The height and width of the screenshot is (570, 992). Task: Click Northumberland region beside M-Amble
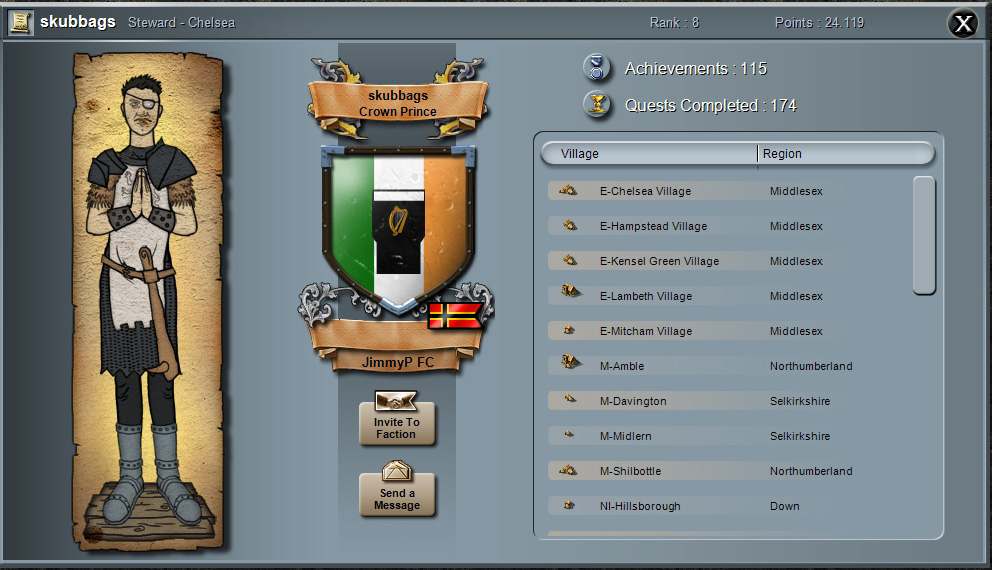[811, 366]
